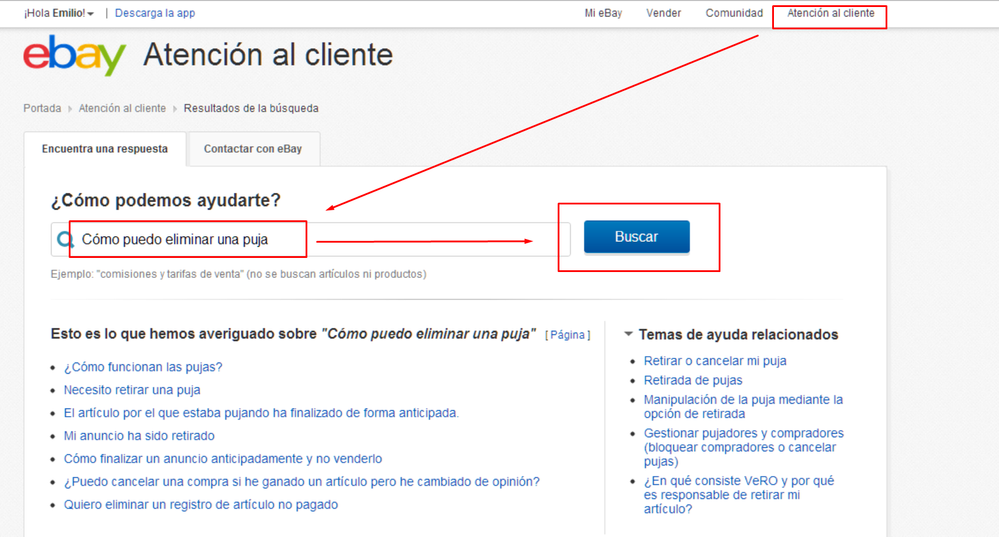Switch to Contactar con eBay tab
This screenshot has height=537, width=999.
click(253, 148)
